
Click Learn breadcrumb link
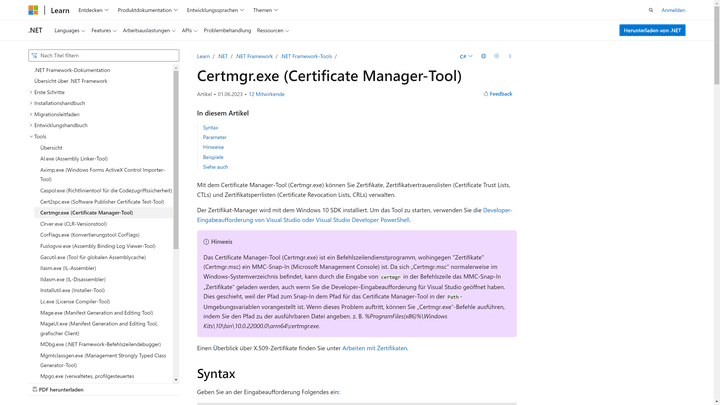coord(203,56)
